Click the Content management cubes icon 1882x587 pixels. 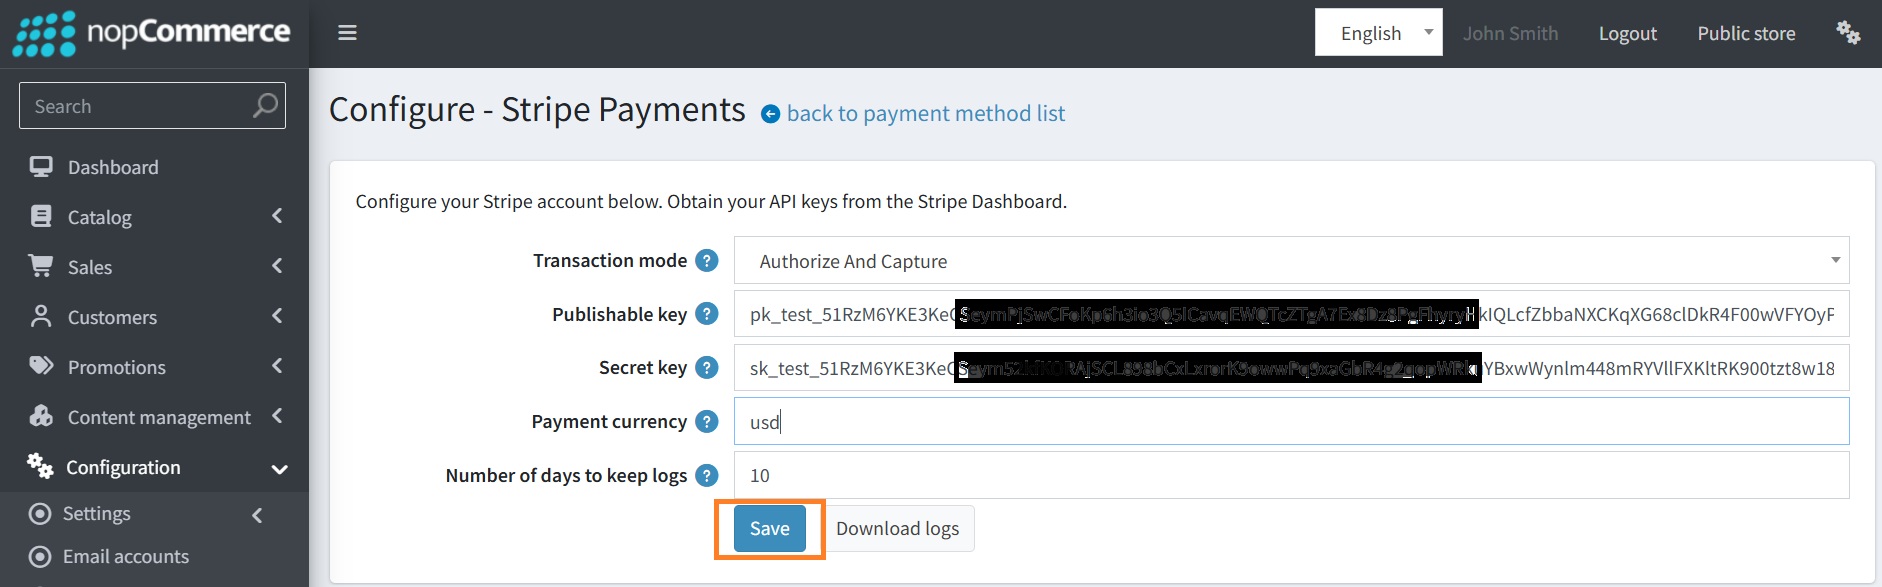(41, 416)
